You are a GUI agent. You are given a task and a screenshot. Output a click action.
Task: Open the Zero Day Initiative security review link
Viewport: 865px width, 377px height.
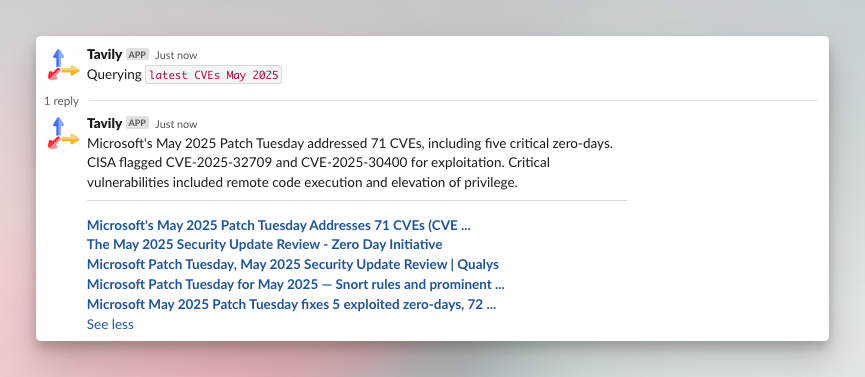pyautogui.click(x=265, y=245)
